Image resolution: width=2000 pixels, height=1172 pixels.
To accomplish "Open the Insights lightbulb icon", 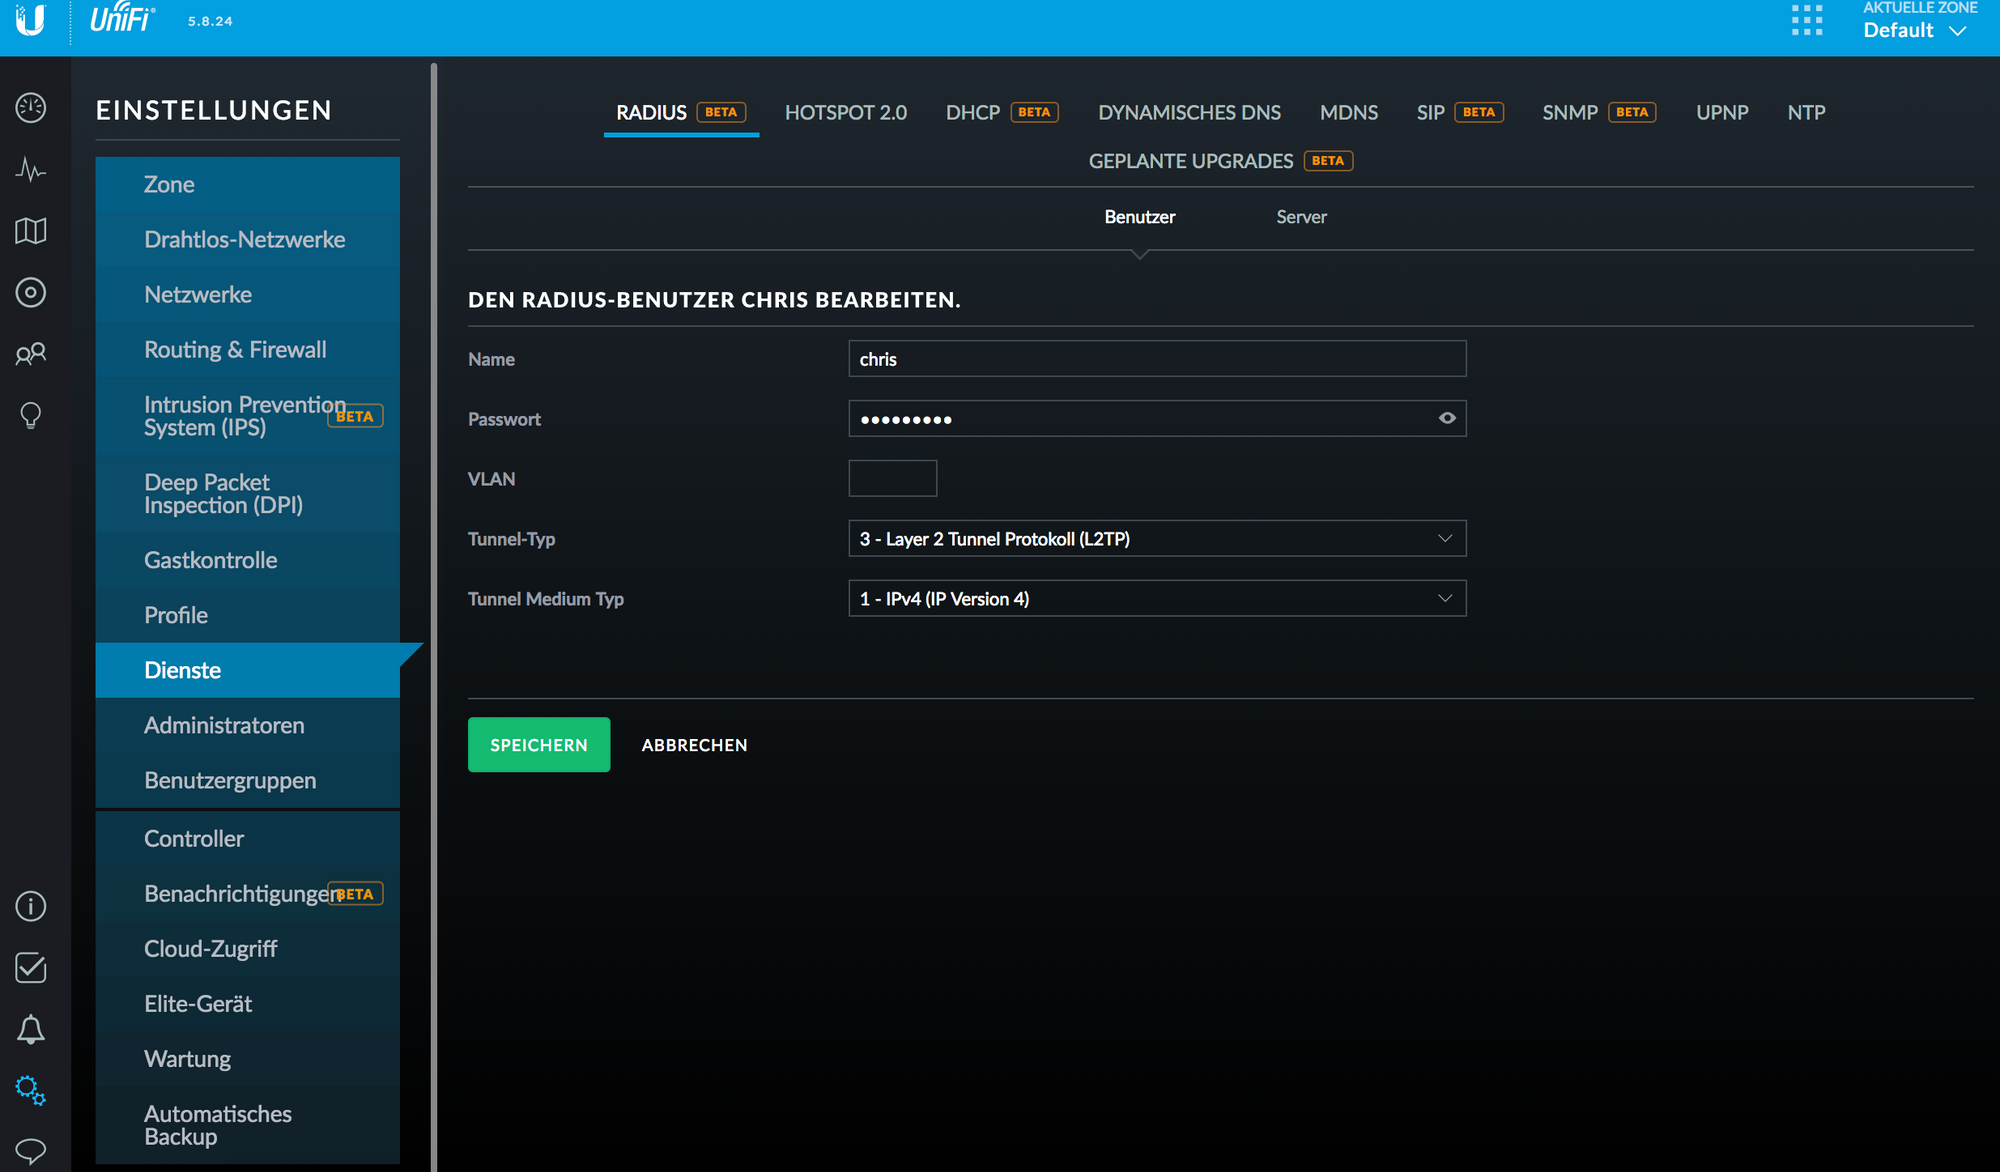I will (x=31, y=415).
